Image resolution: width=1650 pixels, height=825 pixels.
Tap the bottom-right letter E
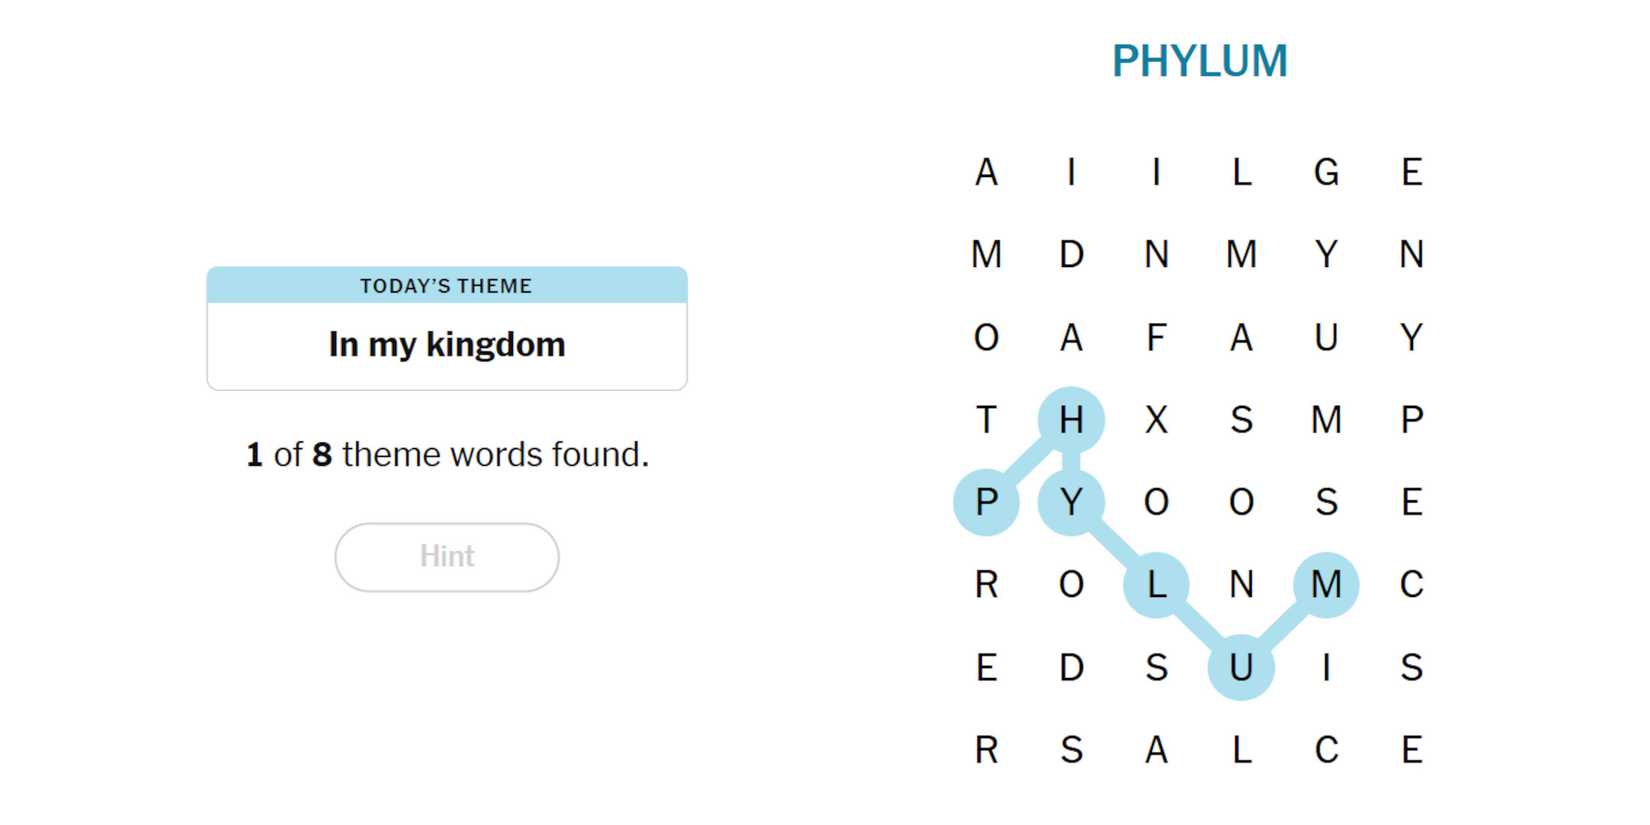coord(1411,750)
